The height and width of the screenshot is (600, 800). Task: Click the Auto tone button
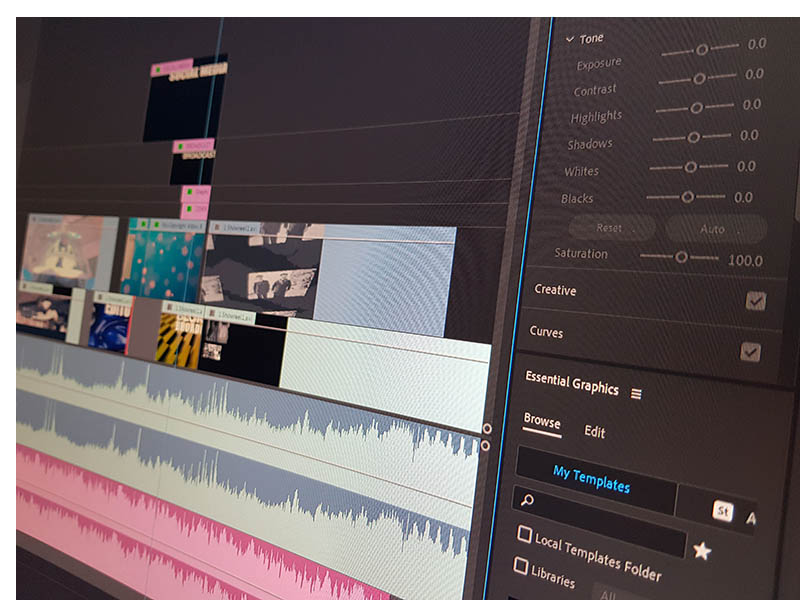pos(714,229)
